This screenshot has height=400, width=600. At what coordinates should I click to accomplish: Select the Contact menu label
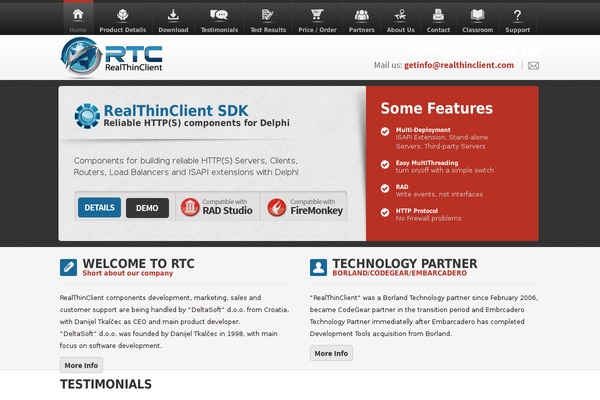tap(438, 30)
